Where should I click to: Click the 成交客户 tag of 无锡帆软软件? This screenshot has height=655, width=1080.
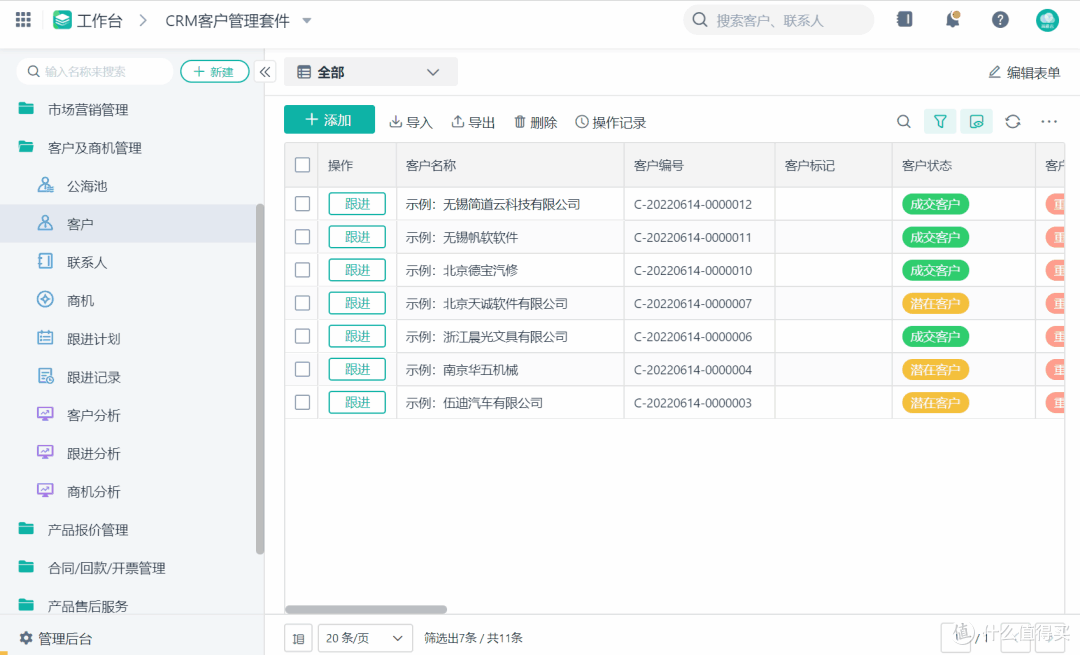tap(935, 237)
